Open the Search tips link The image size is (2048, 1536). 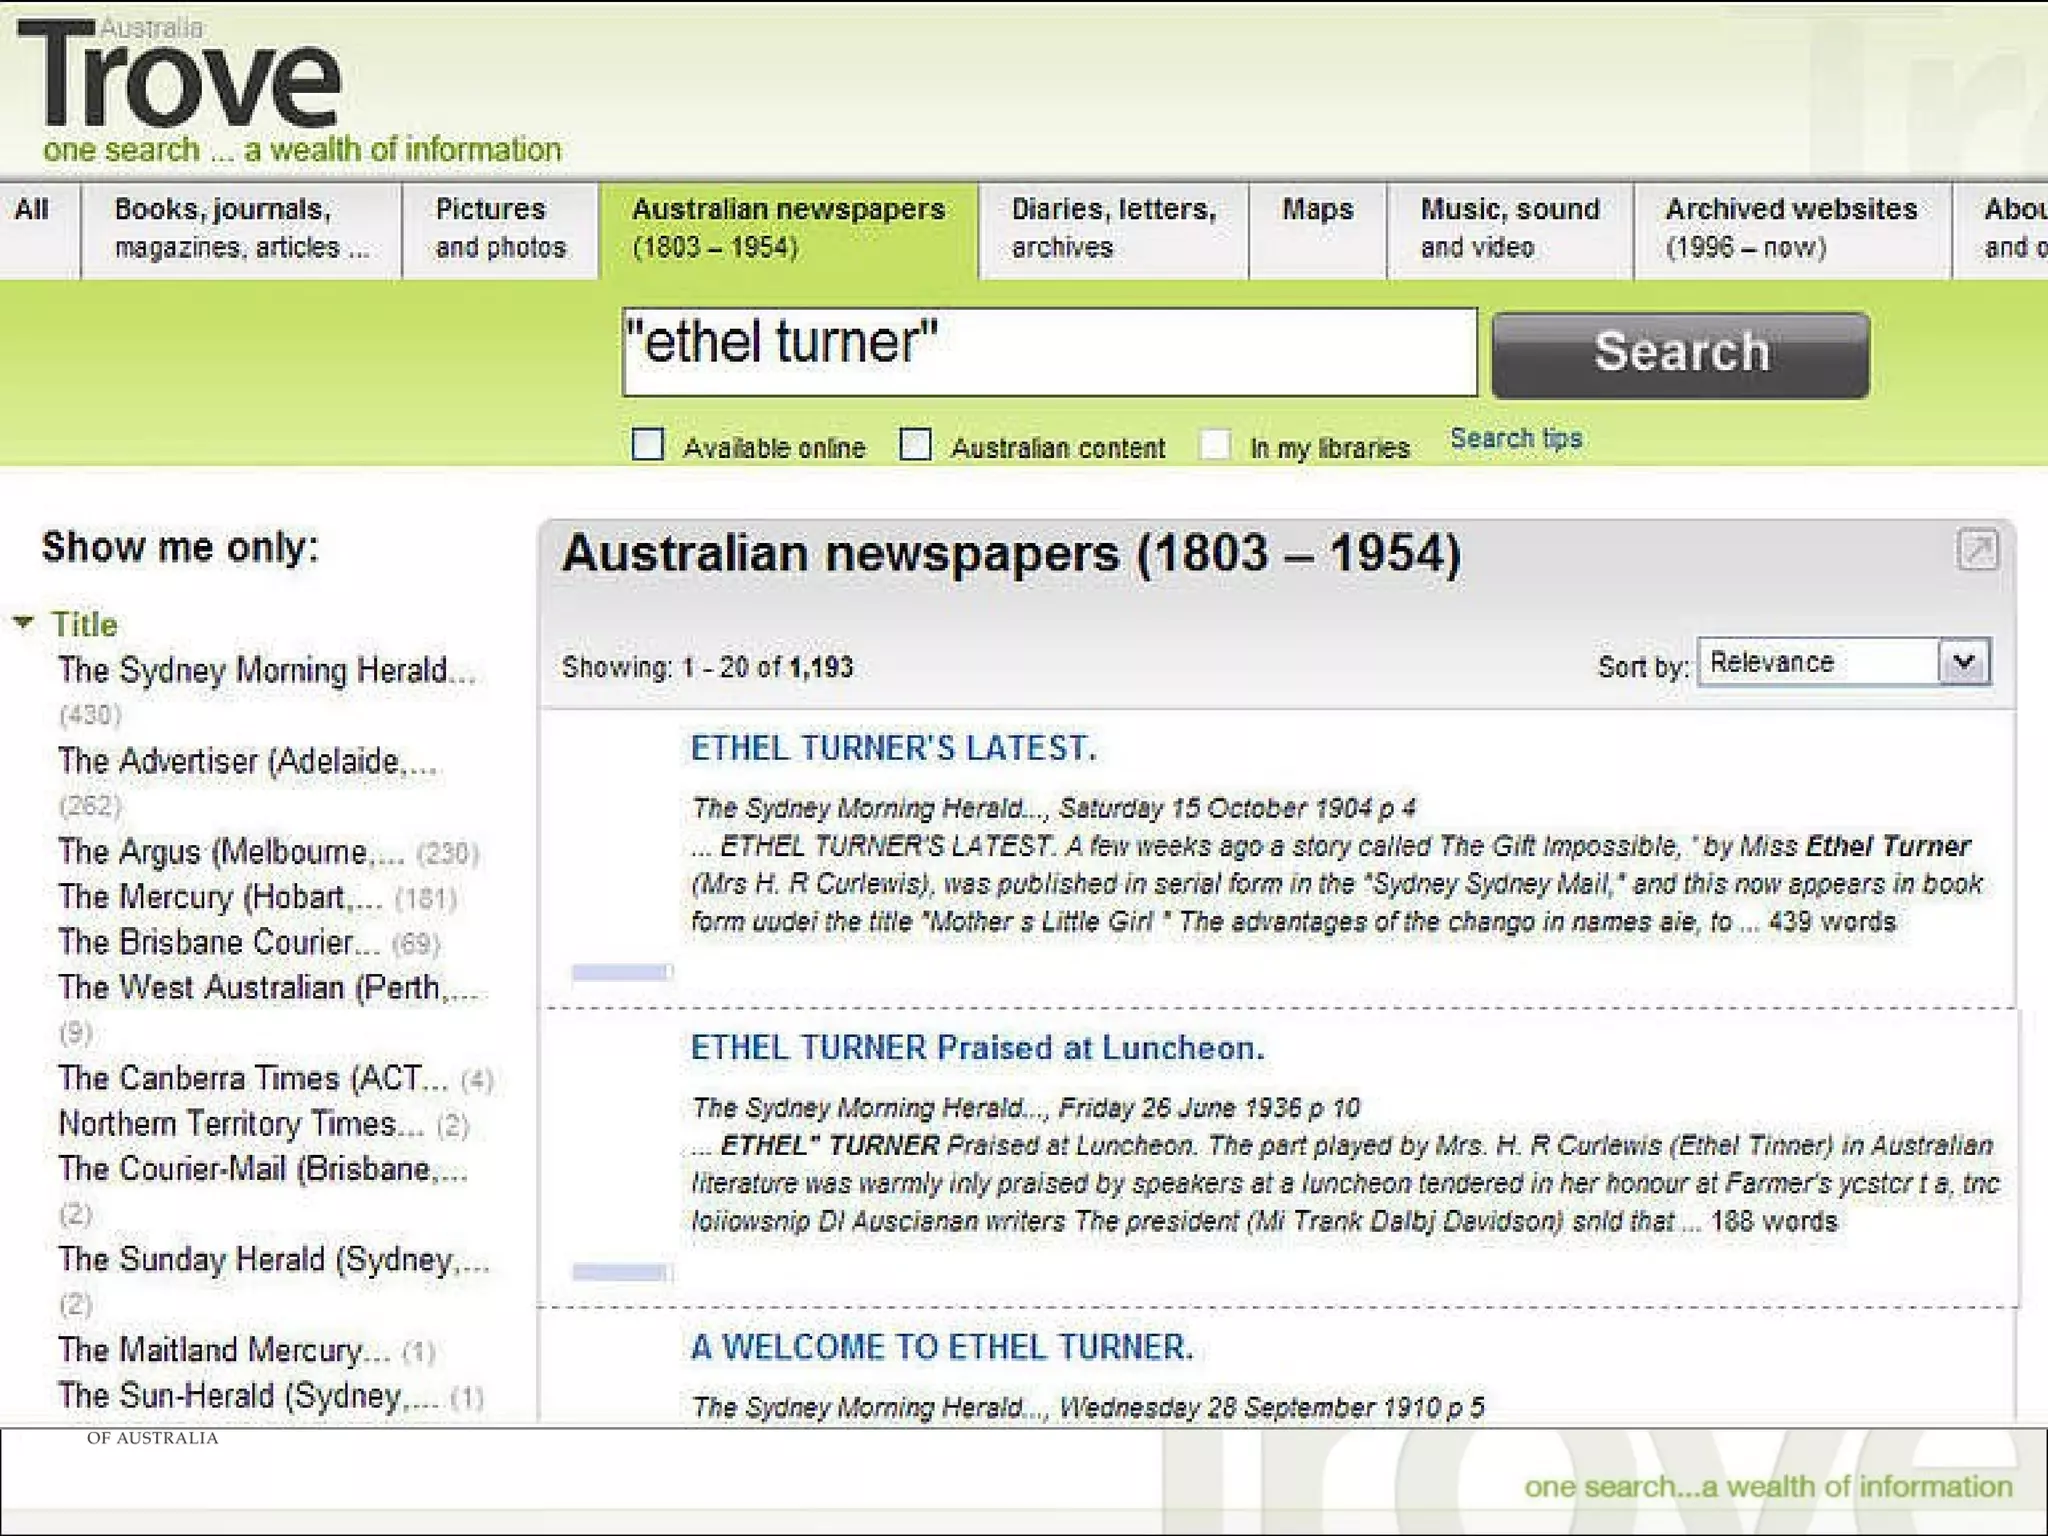coord(1516,438)
